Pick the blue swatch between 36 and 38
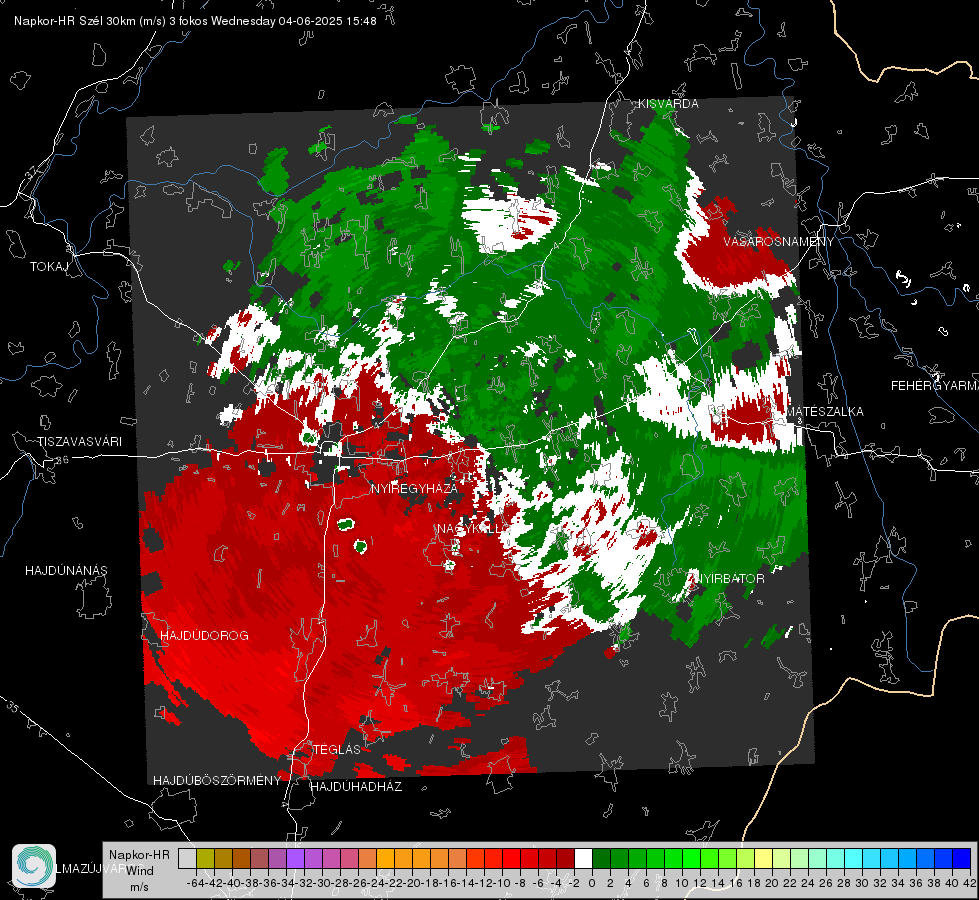Screen dimensions: 979x900 click(925, 858)
